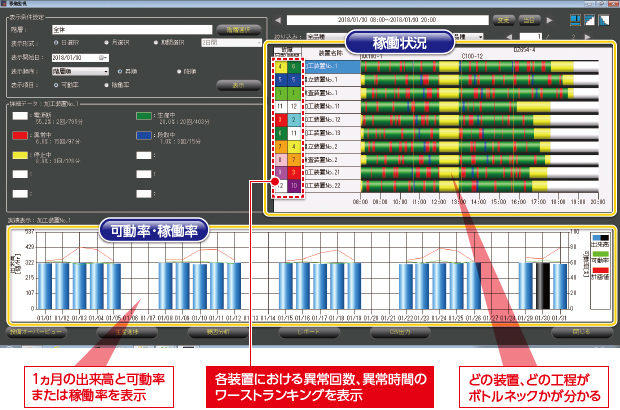
Task: Select 稼働率 as display item
Action: [x=106, y=85]
